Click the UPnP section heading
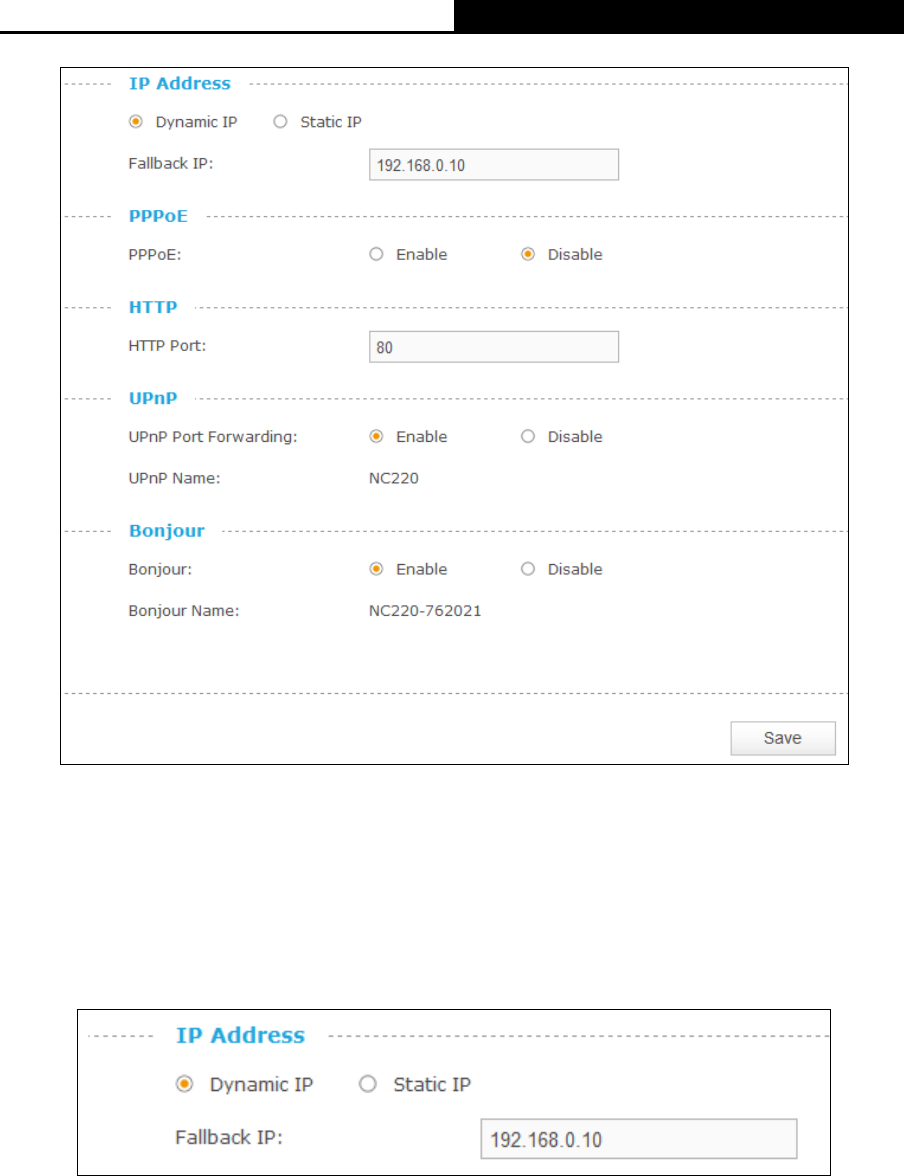 click(153, 398)
